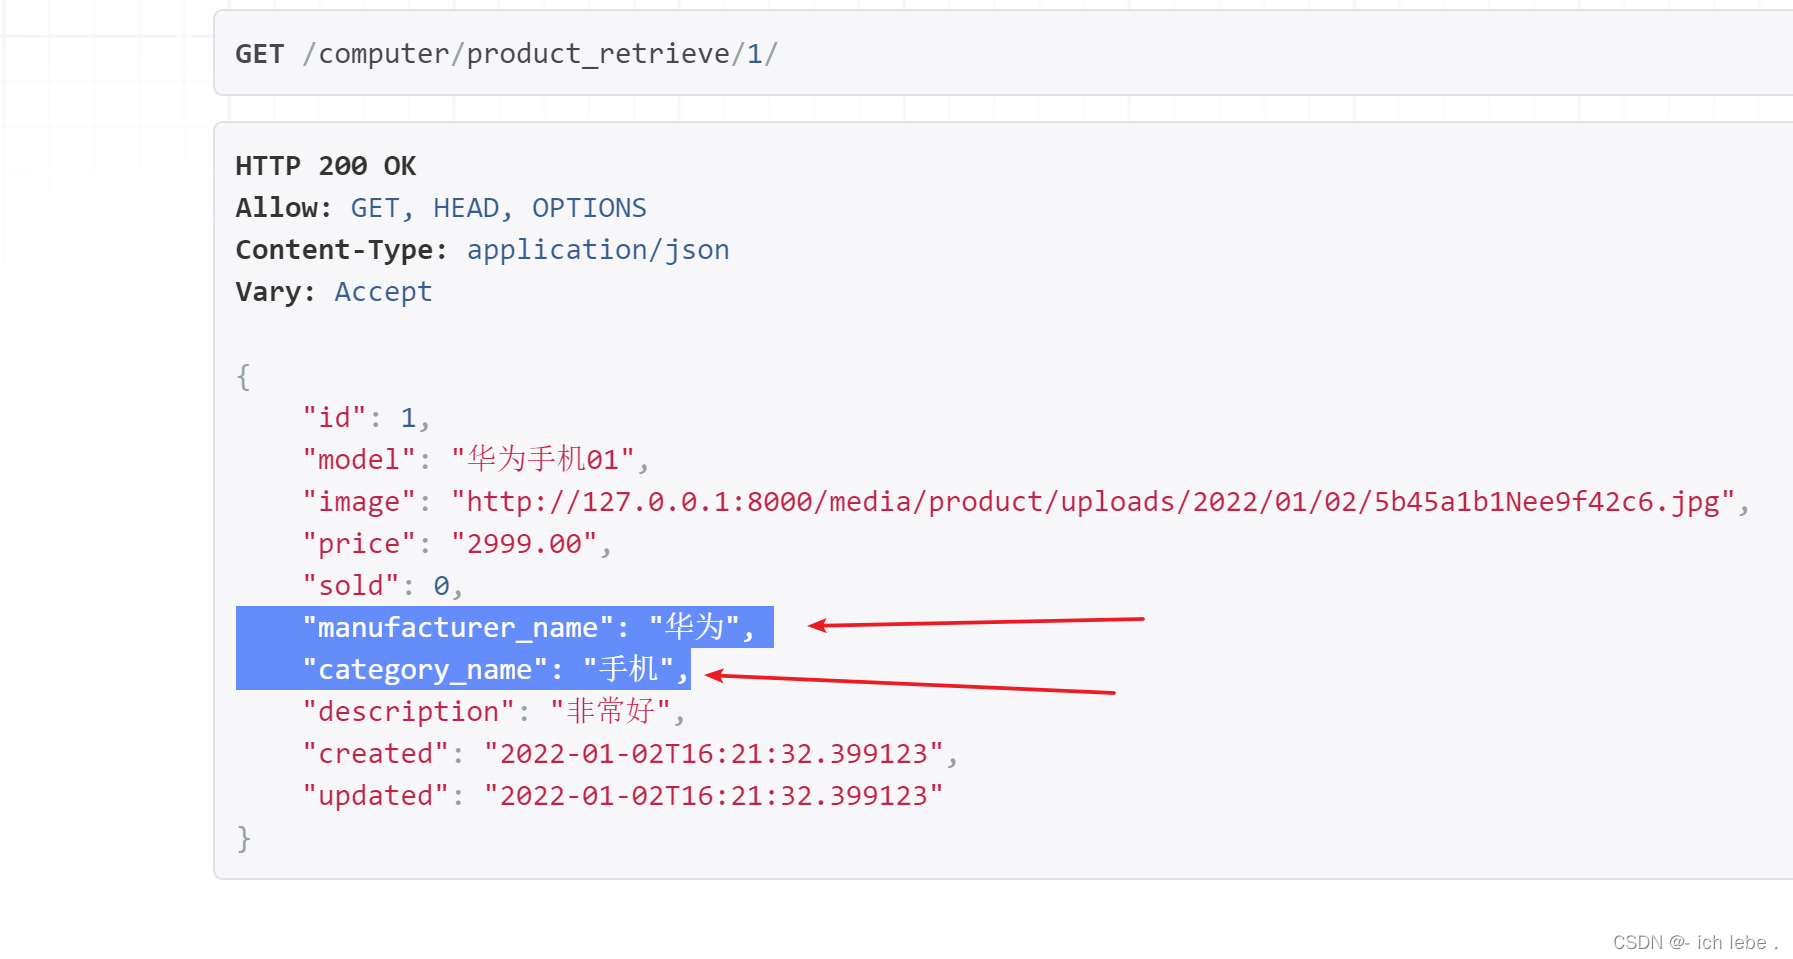Click the "description" value 非常好
1793x959 pixels.
coord(610,712)
